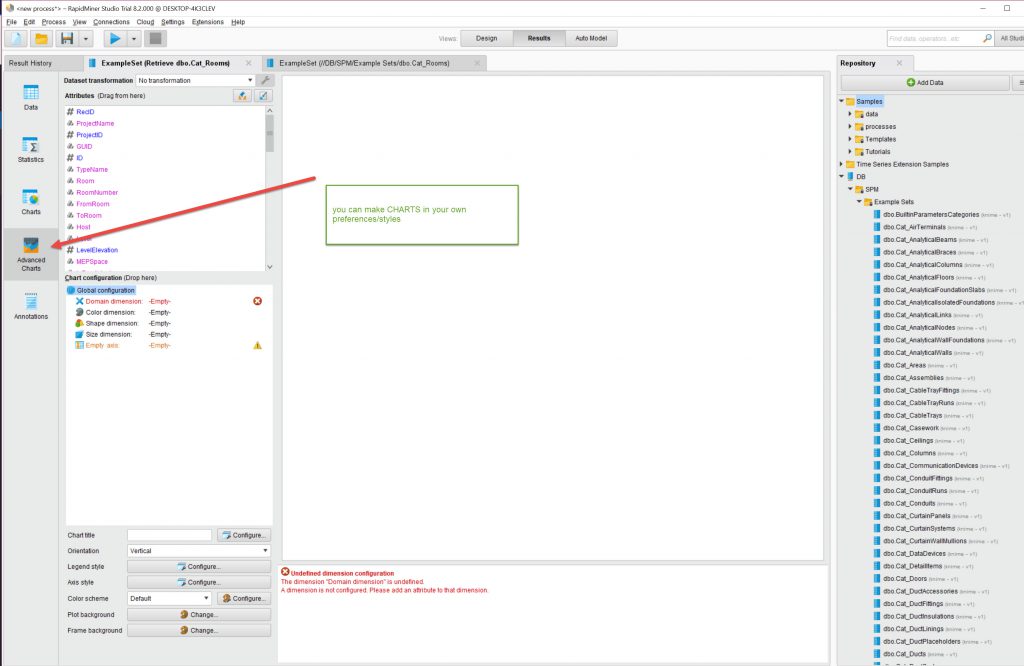Click Change button for Plot background
The image size is (1024, 666).
point(198,615)
